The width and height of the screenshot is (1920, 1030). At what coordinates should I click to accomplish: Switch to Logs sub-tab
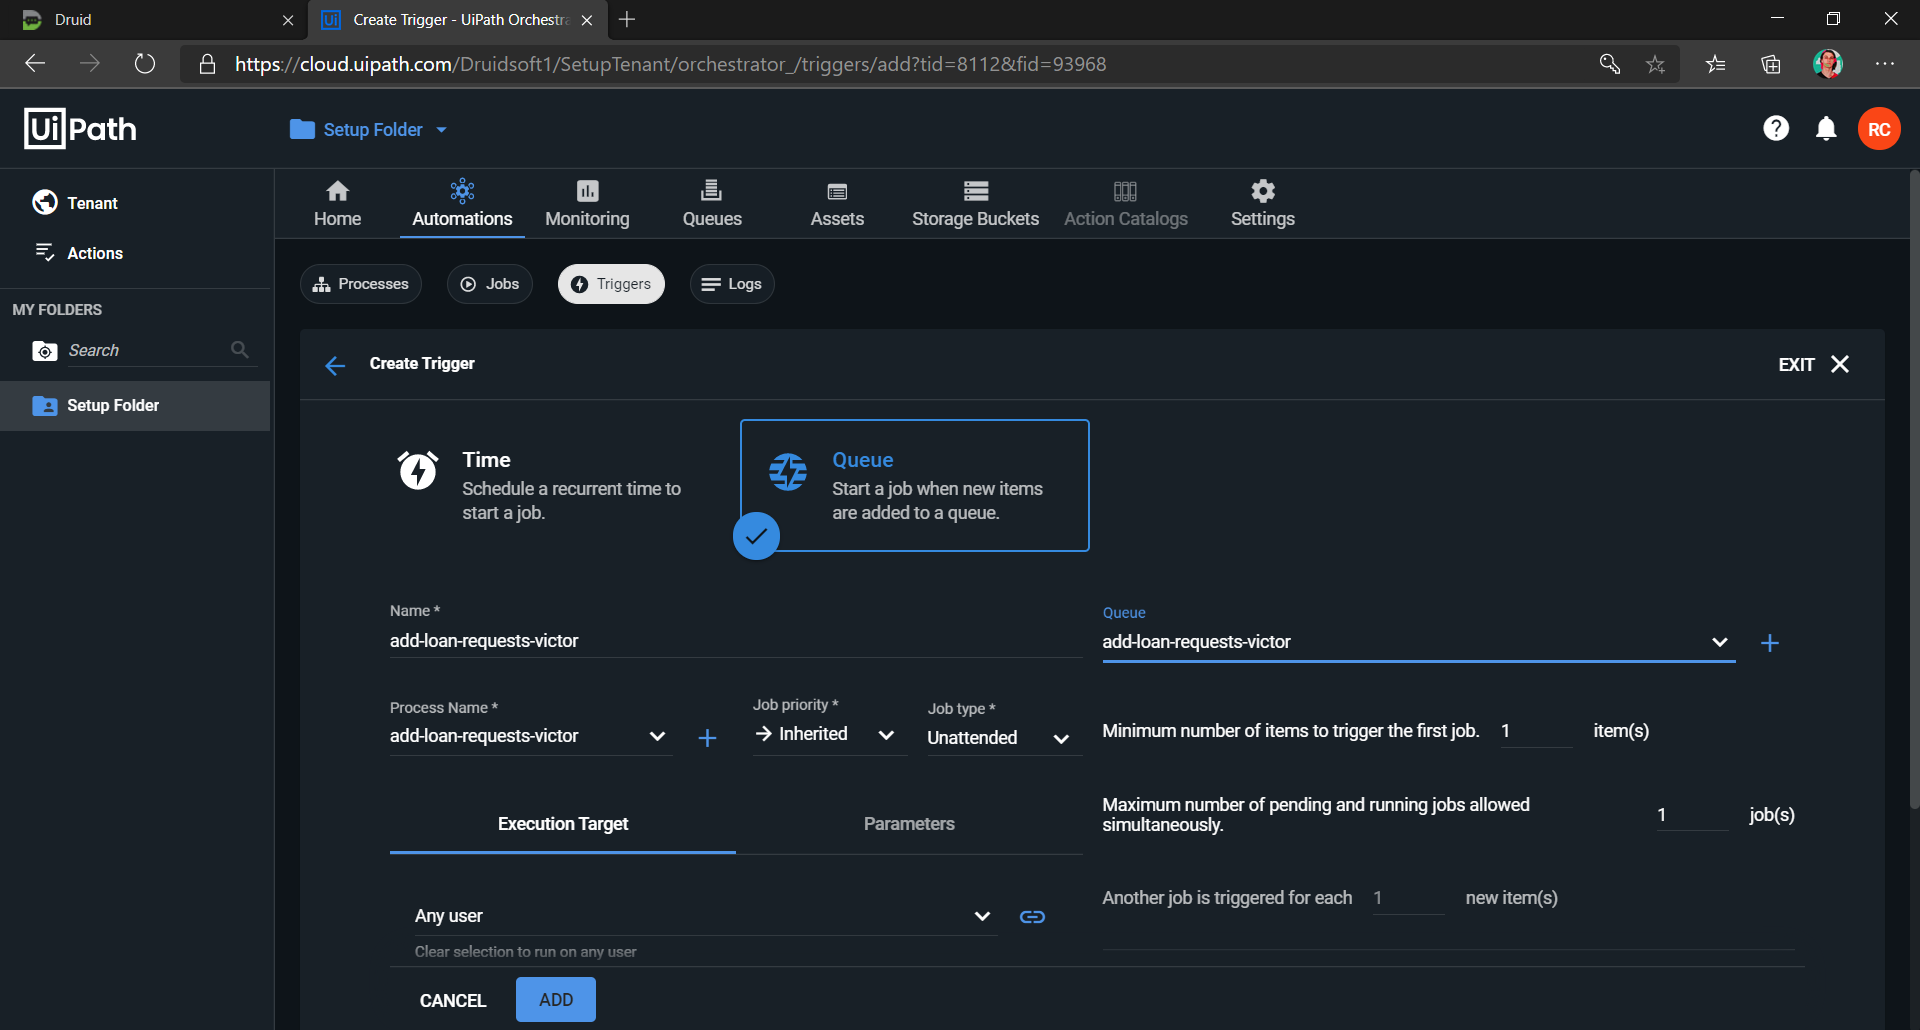coord(732,284)
